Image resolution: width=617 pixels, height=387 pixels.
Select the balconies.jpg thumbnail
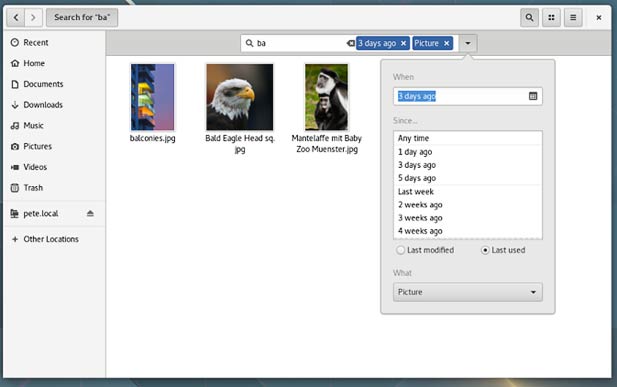(153, 97)
